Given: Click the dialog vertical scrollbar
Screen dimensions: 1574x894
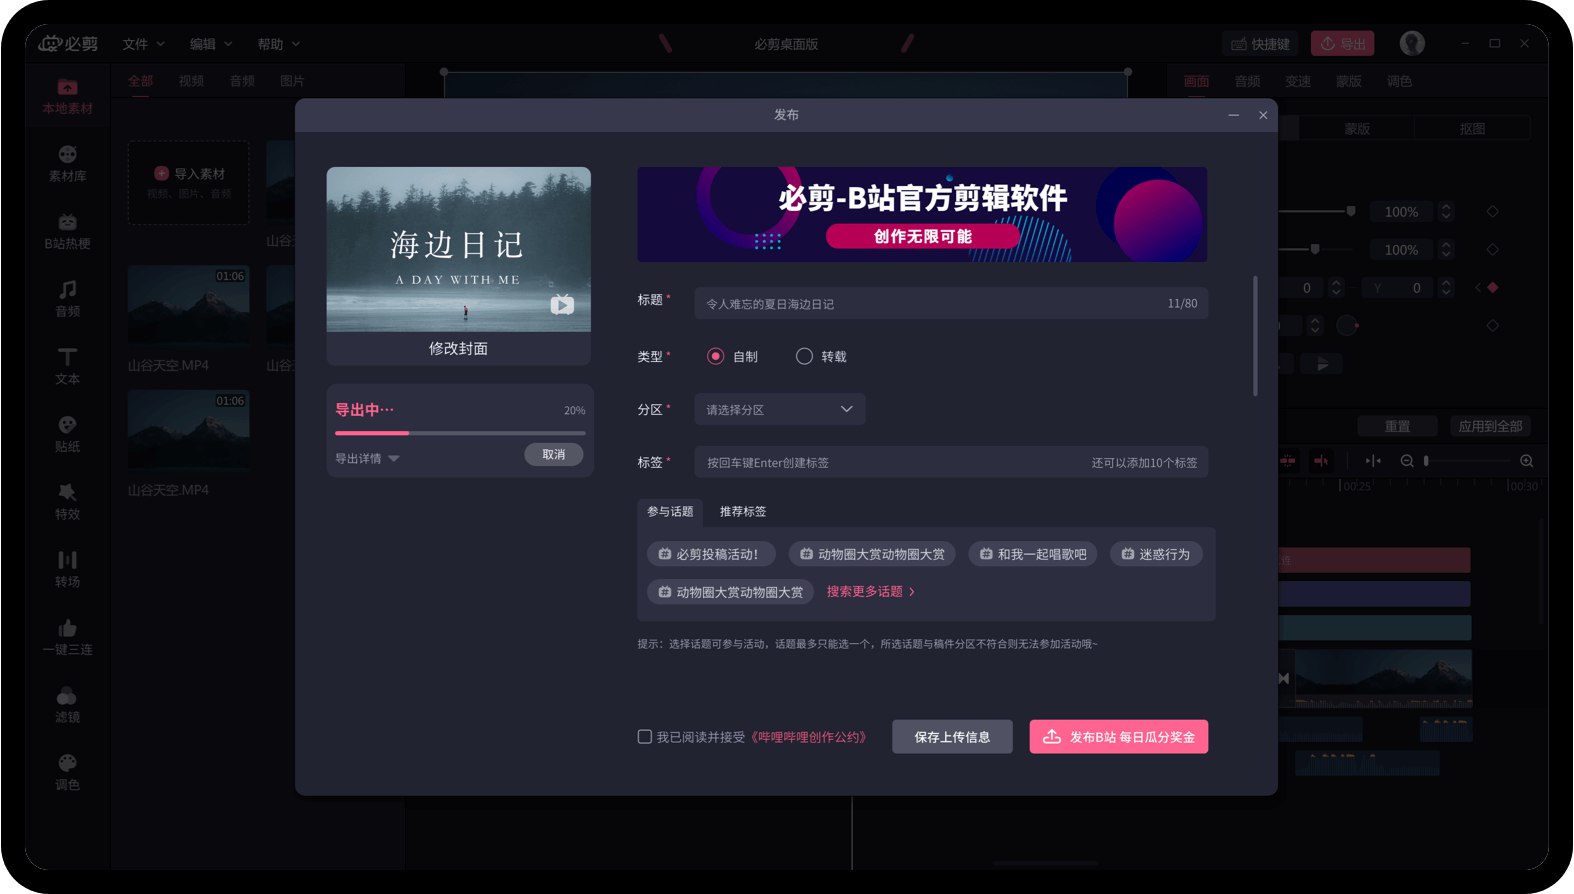Looking at the screenshot, I should pyautogui.click(x=1255, y=336).
